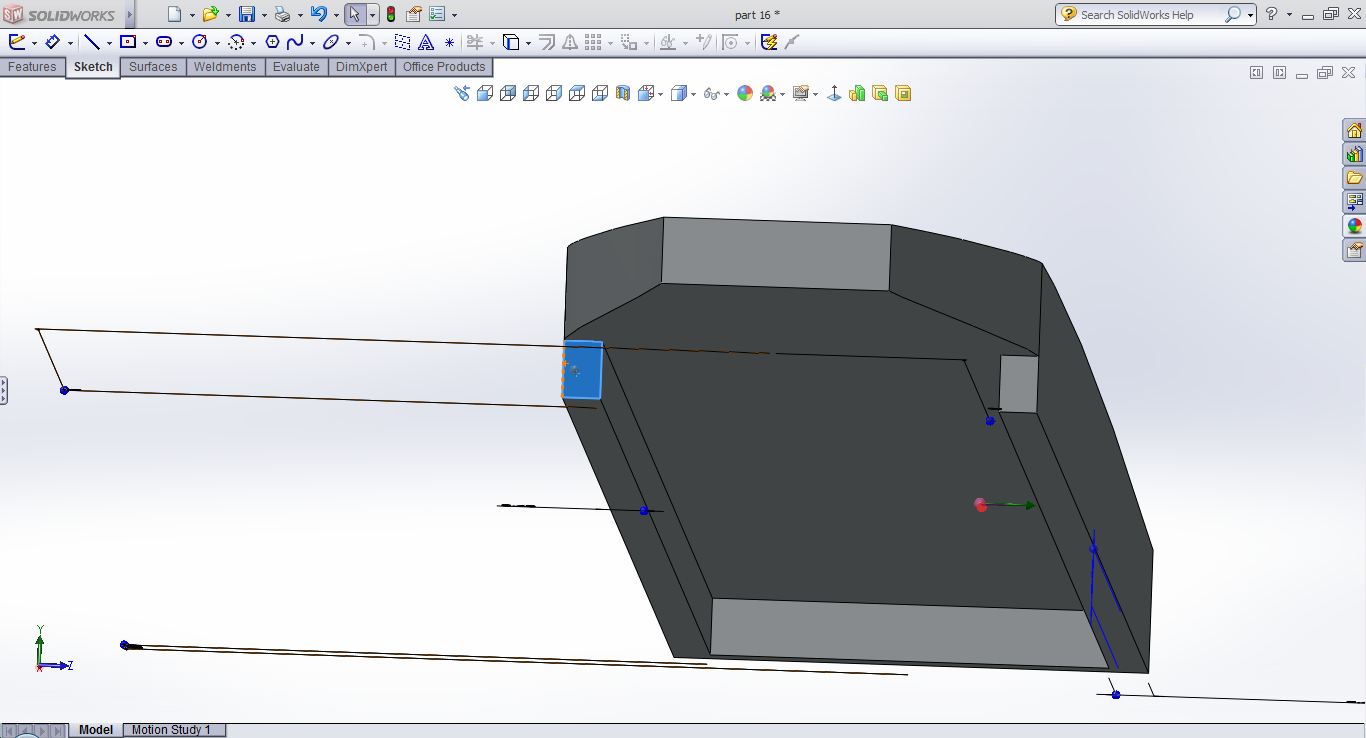Toggle the Rapid Sketch button
This screenshot has width=1366, height=738.
tap(768, 42)
